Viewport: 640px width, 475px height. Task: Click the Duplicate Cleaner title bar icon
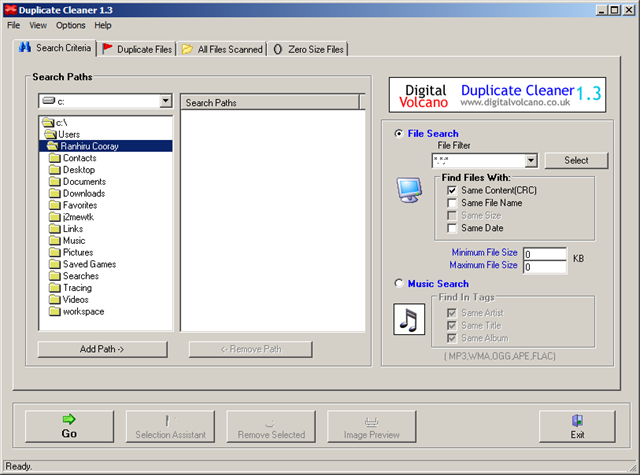tap(10, 10)
